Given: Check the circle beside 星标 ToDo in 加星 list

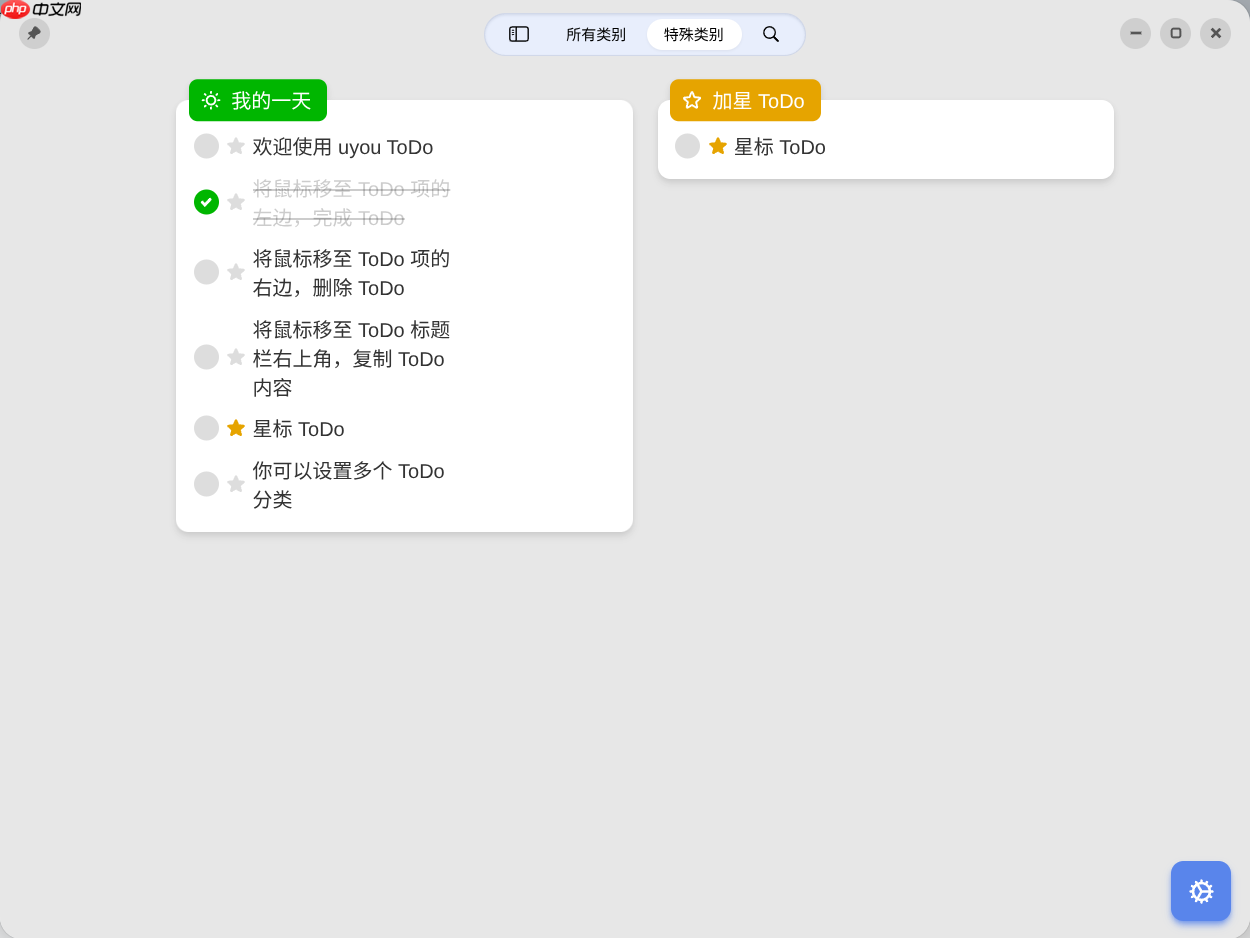Looking at the screenshot, I should coord(687,146).
